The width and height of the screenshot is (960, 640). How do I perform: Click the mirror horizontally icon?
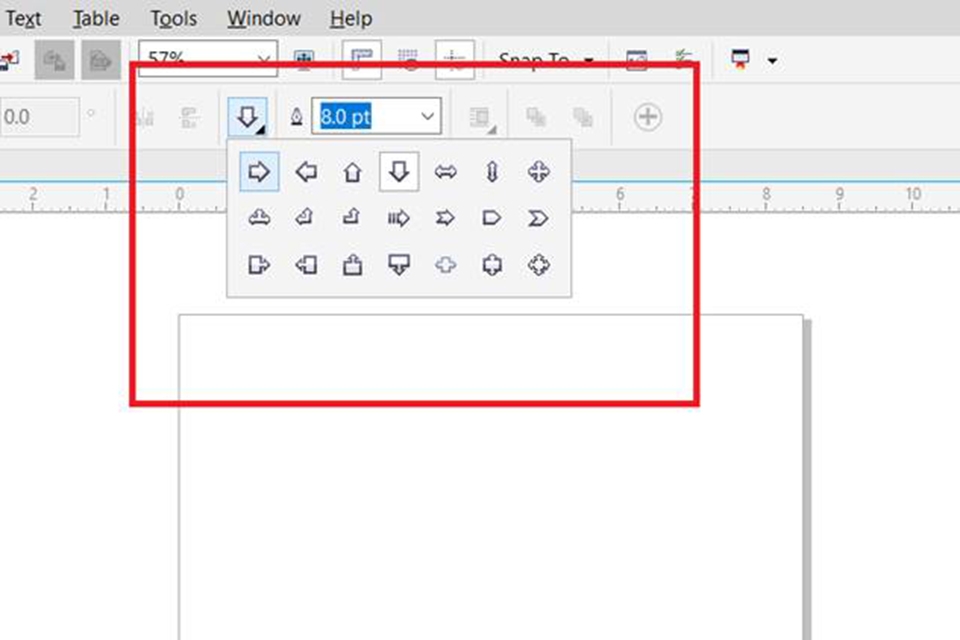tap(143, 116)
